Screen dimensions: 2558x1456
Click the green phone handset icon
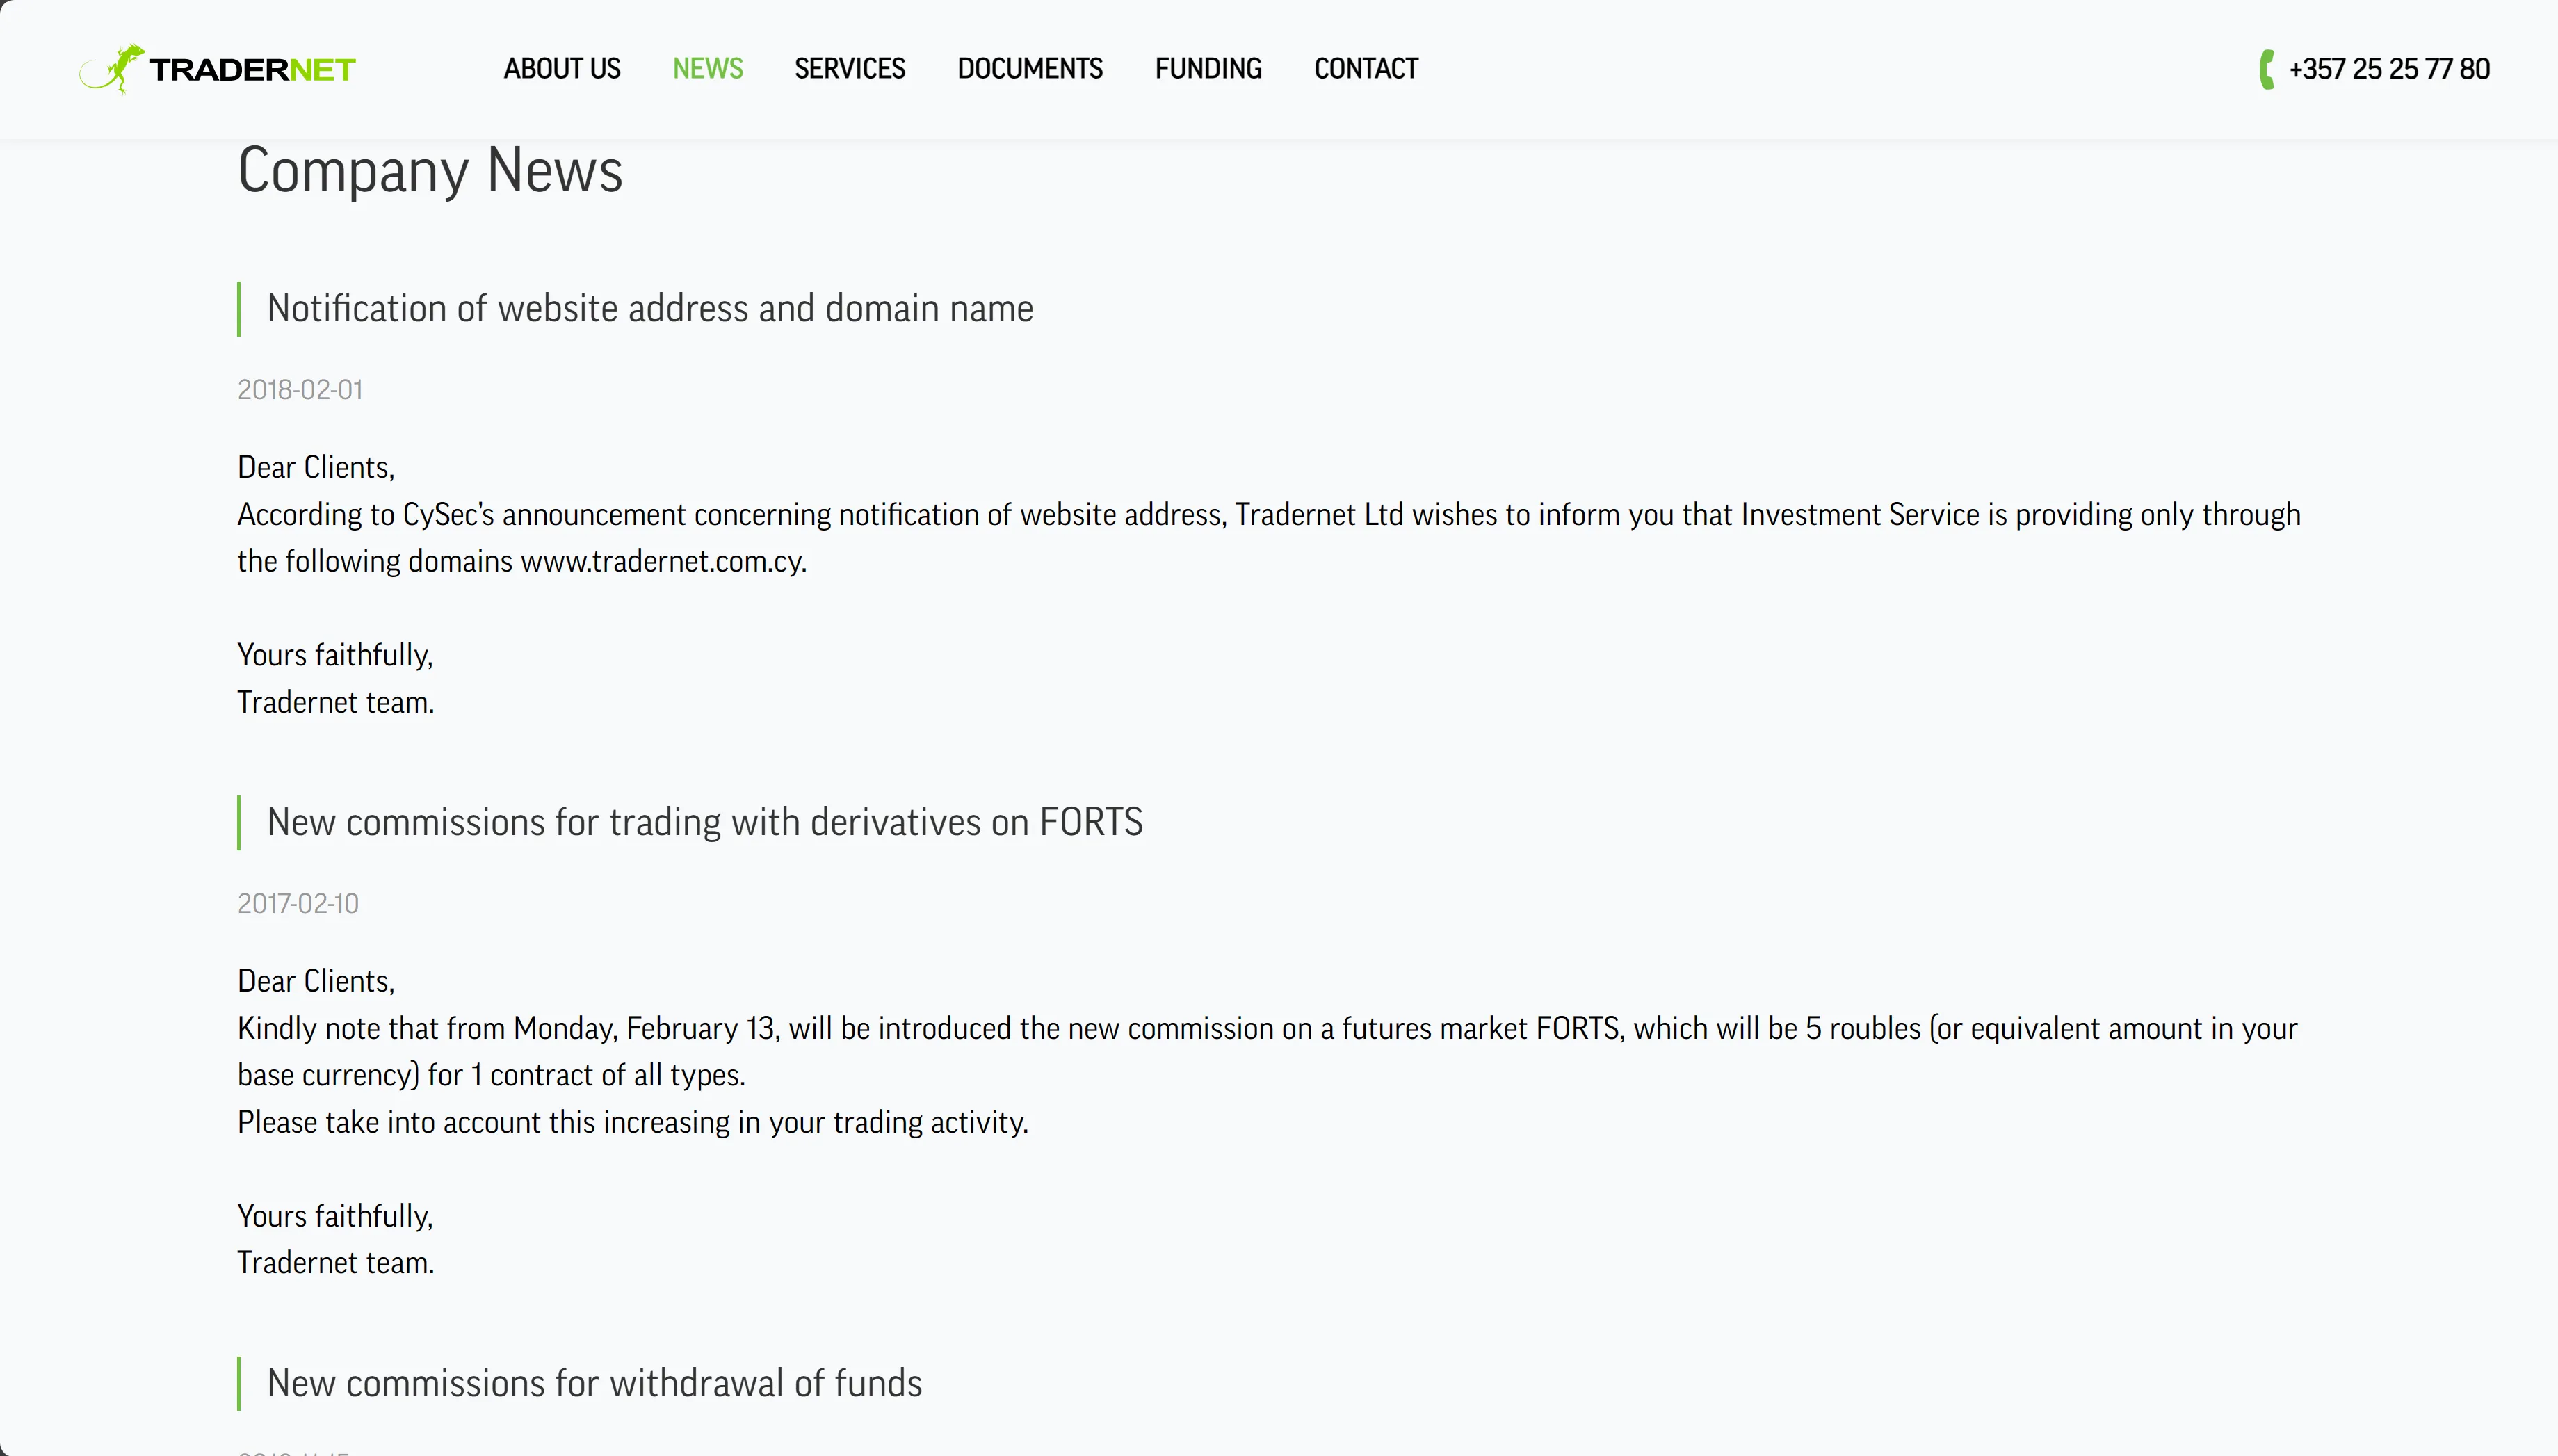[2266, 69]
